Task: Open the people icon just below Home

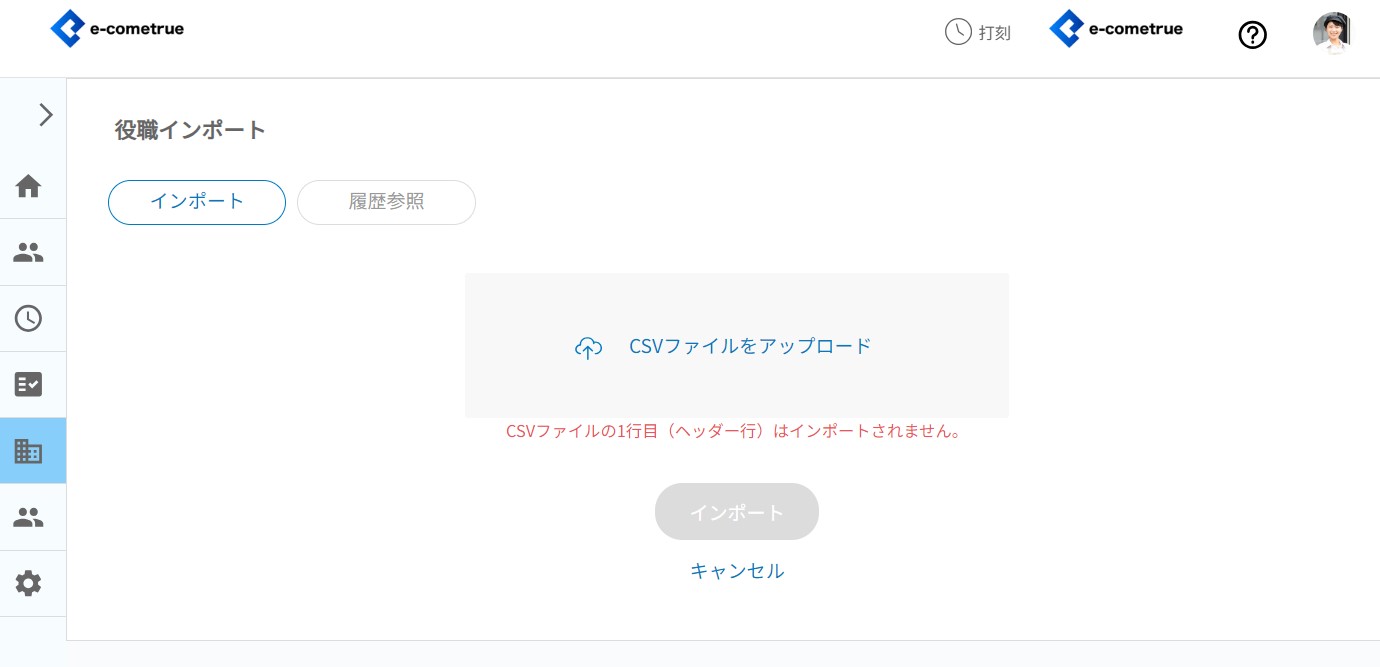Action: [28, 253]
